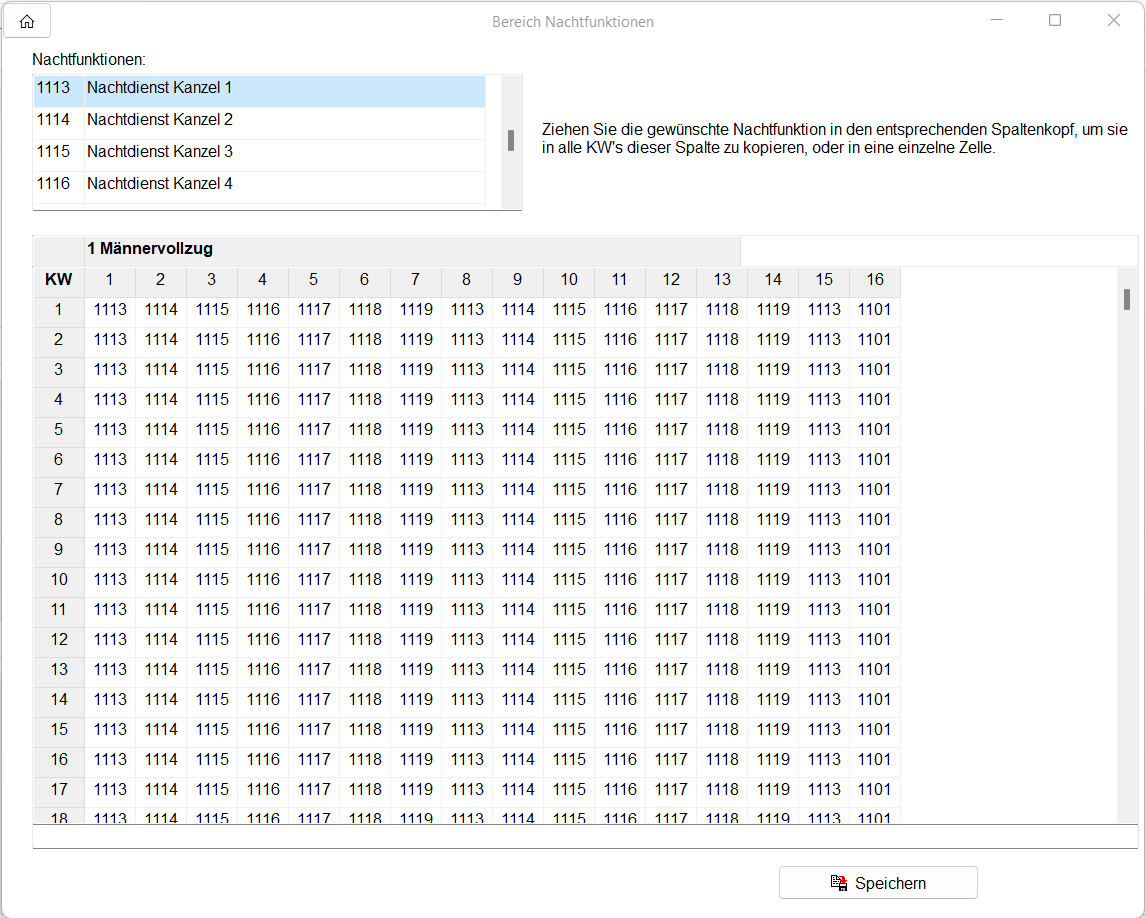Maximize the Bereich Nachtfunktionen window
Image resolution: width=1146 pixels, height=918 pixels.
point(1055,21)
